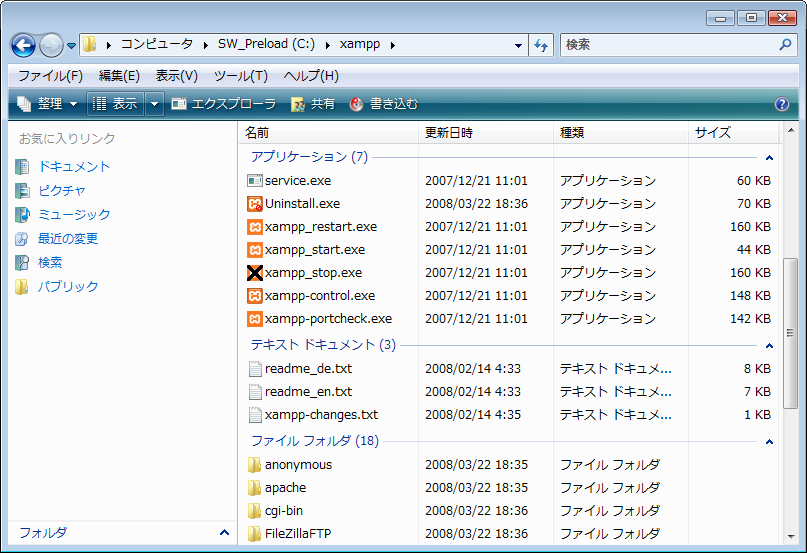Open the 編集(E) menu
807x553 pixels.
click(x=119, y=76)
